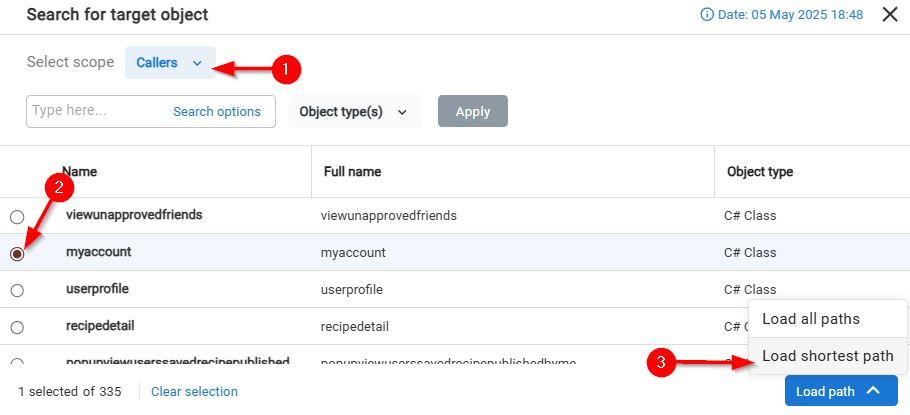Image resolution: width=910 pixels, height=415 pixels.
Task: Click the Clear selection link
Action: [194, 391]
